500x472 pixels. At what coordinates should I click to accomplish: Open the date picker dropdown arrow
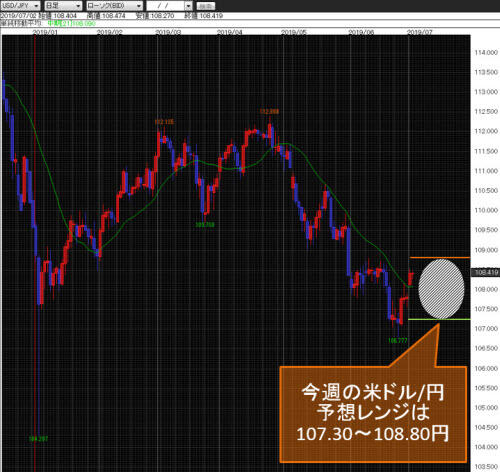coord(189,6)
